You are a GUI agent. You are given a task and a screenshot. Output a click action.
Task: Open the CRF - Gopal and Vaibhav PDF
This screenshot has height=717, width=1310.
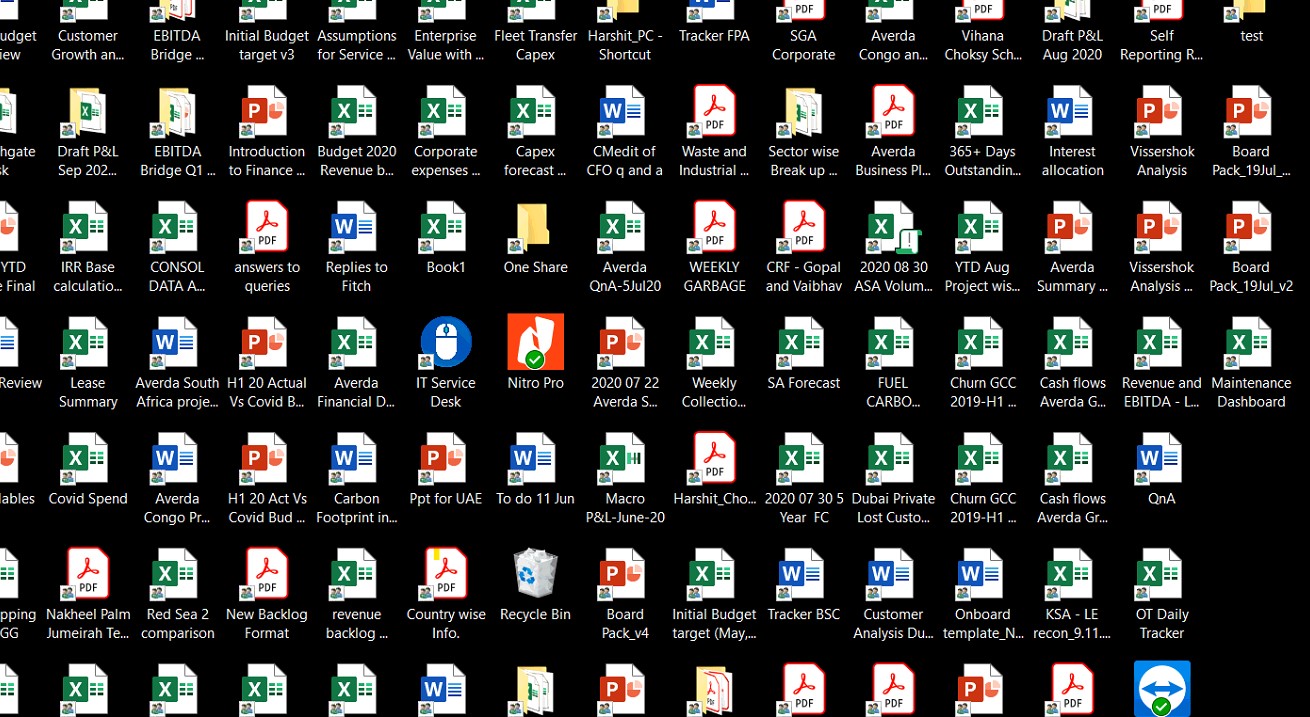803,226
